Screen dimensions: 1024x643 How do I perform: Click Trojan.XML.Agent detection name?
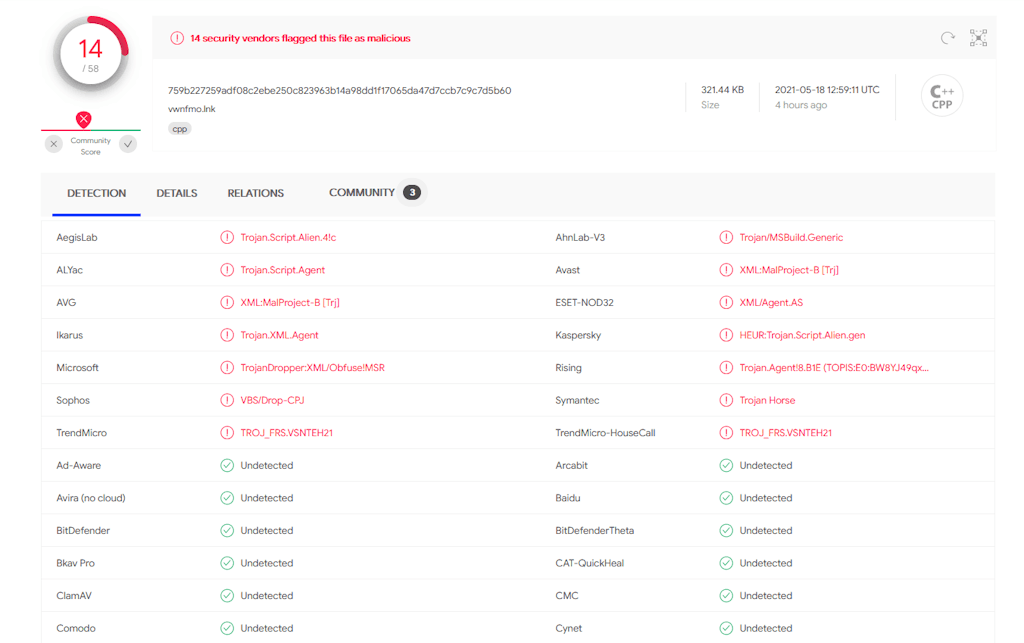(280, 336)
